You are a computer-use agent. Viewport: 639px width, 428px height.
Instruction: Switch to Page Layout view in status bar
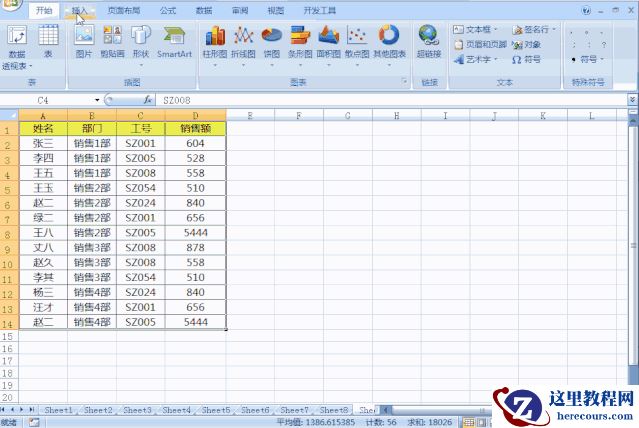pos(481,422)
